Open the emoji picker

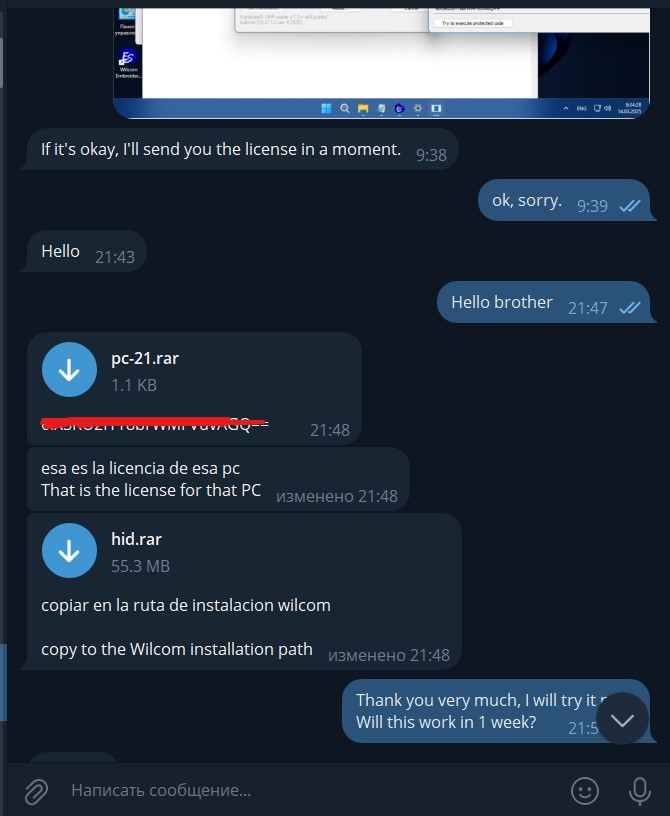point(585,791)
